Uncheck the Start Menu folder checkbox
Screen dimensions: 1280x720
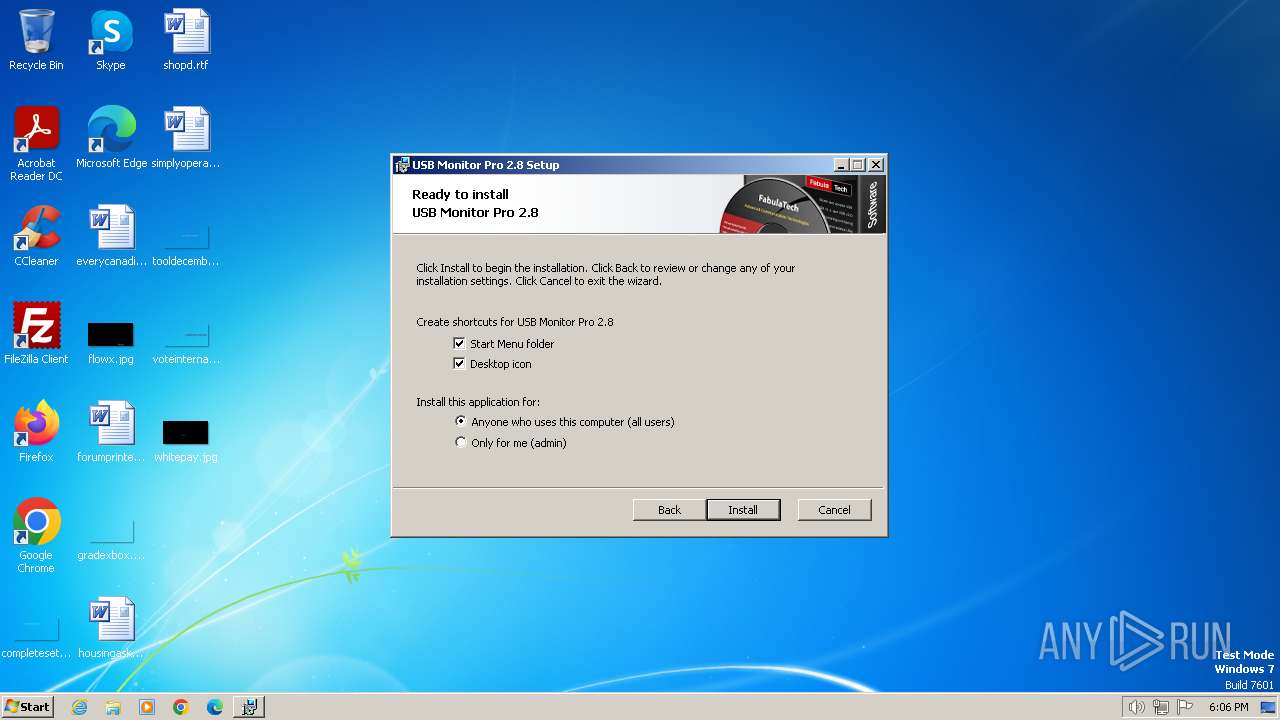[460, 343]
